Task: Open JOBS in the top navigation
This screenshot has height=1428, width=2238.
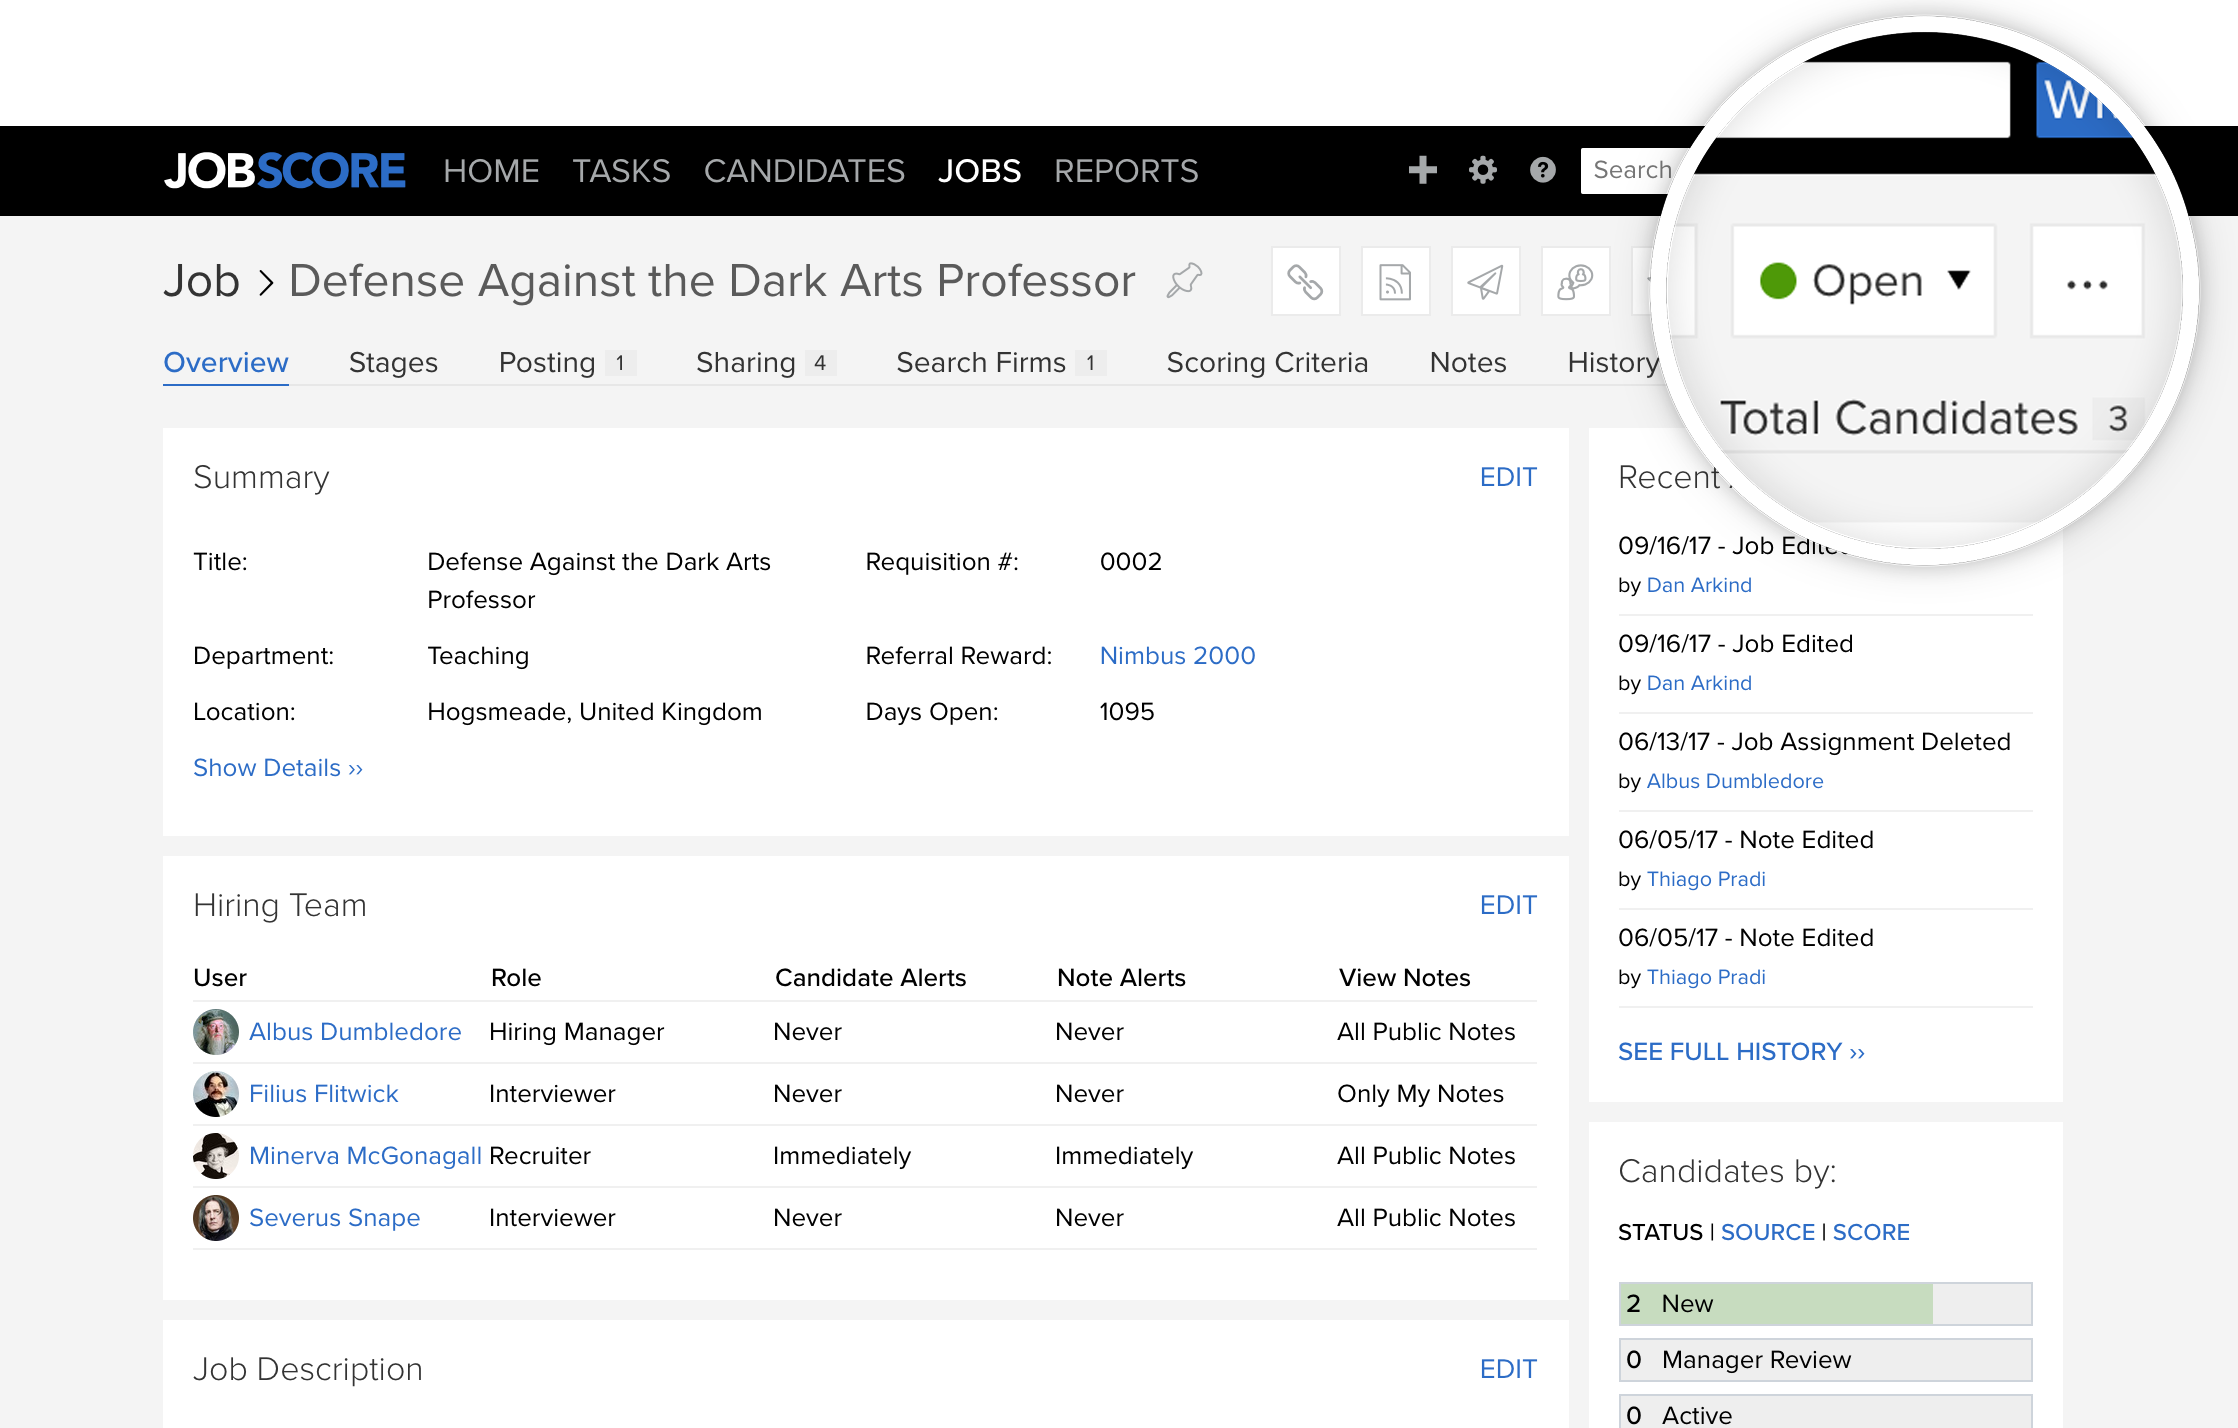Action: pos(979,171)
